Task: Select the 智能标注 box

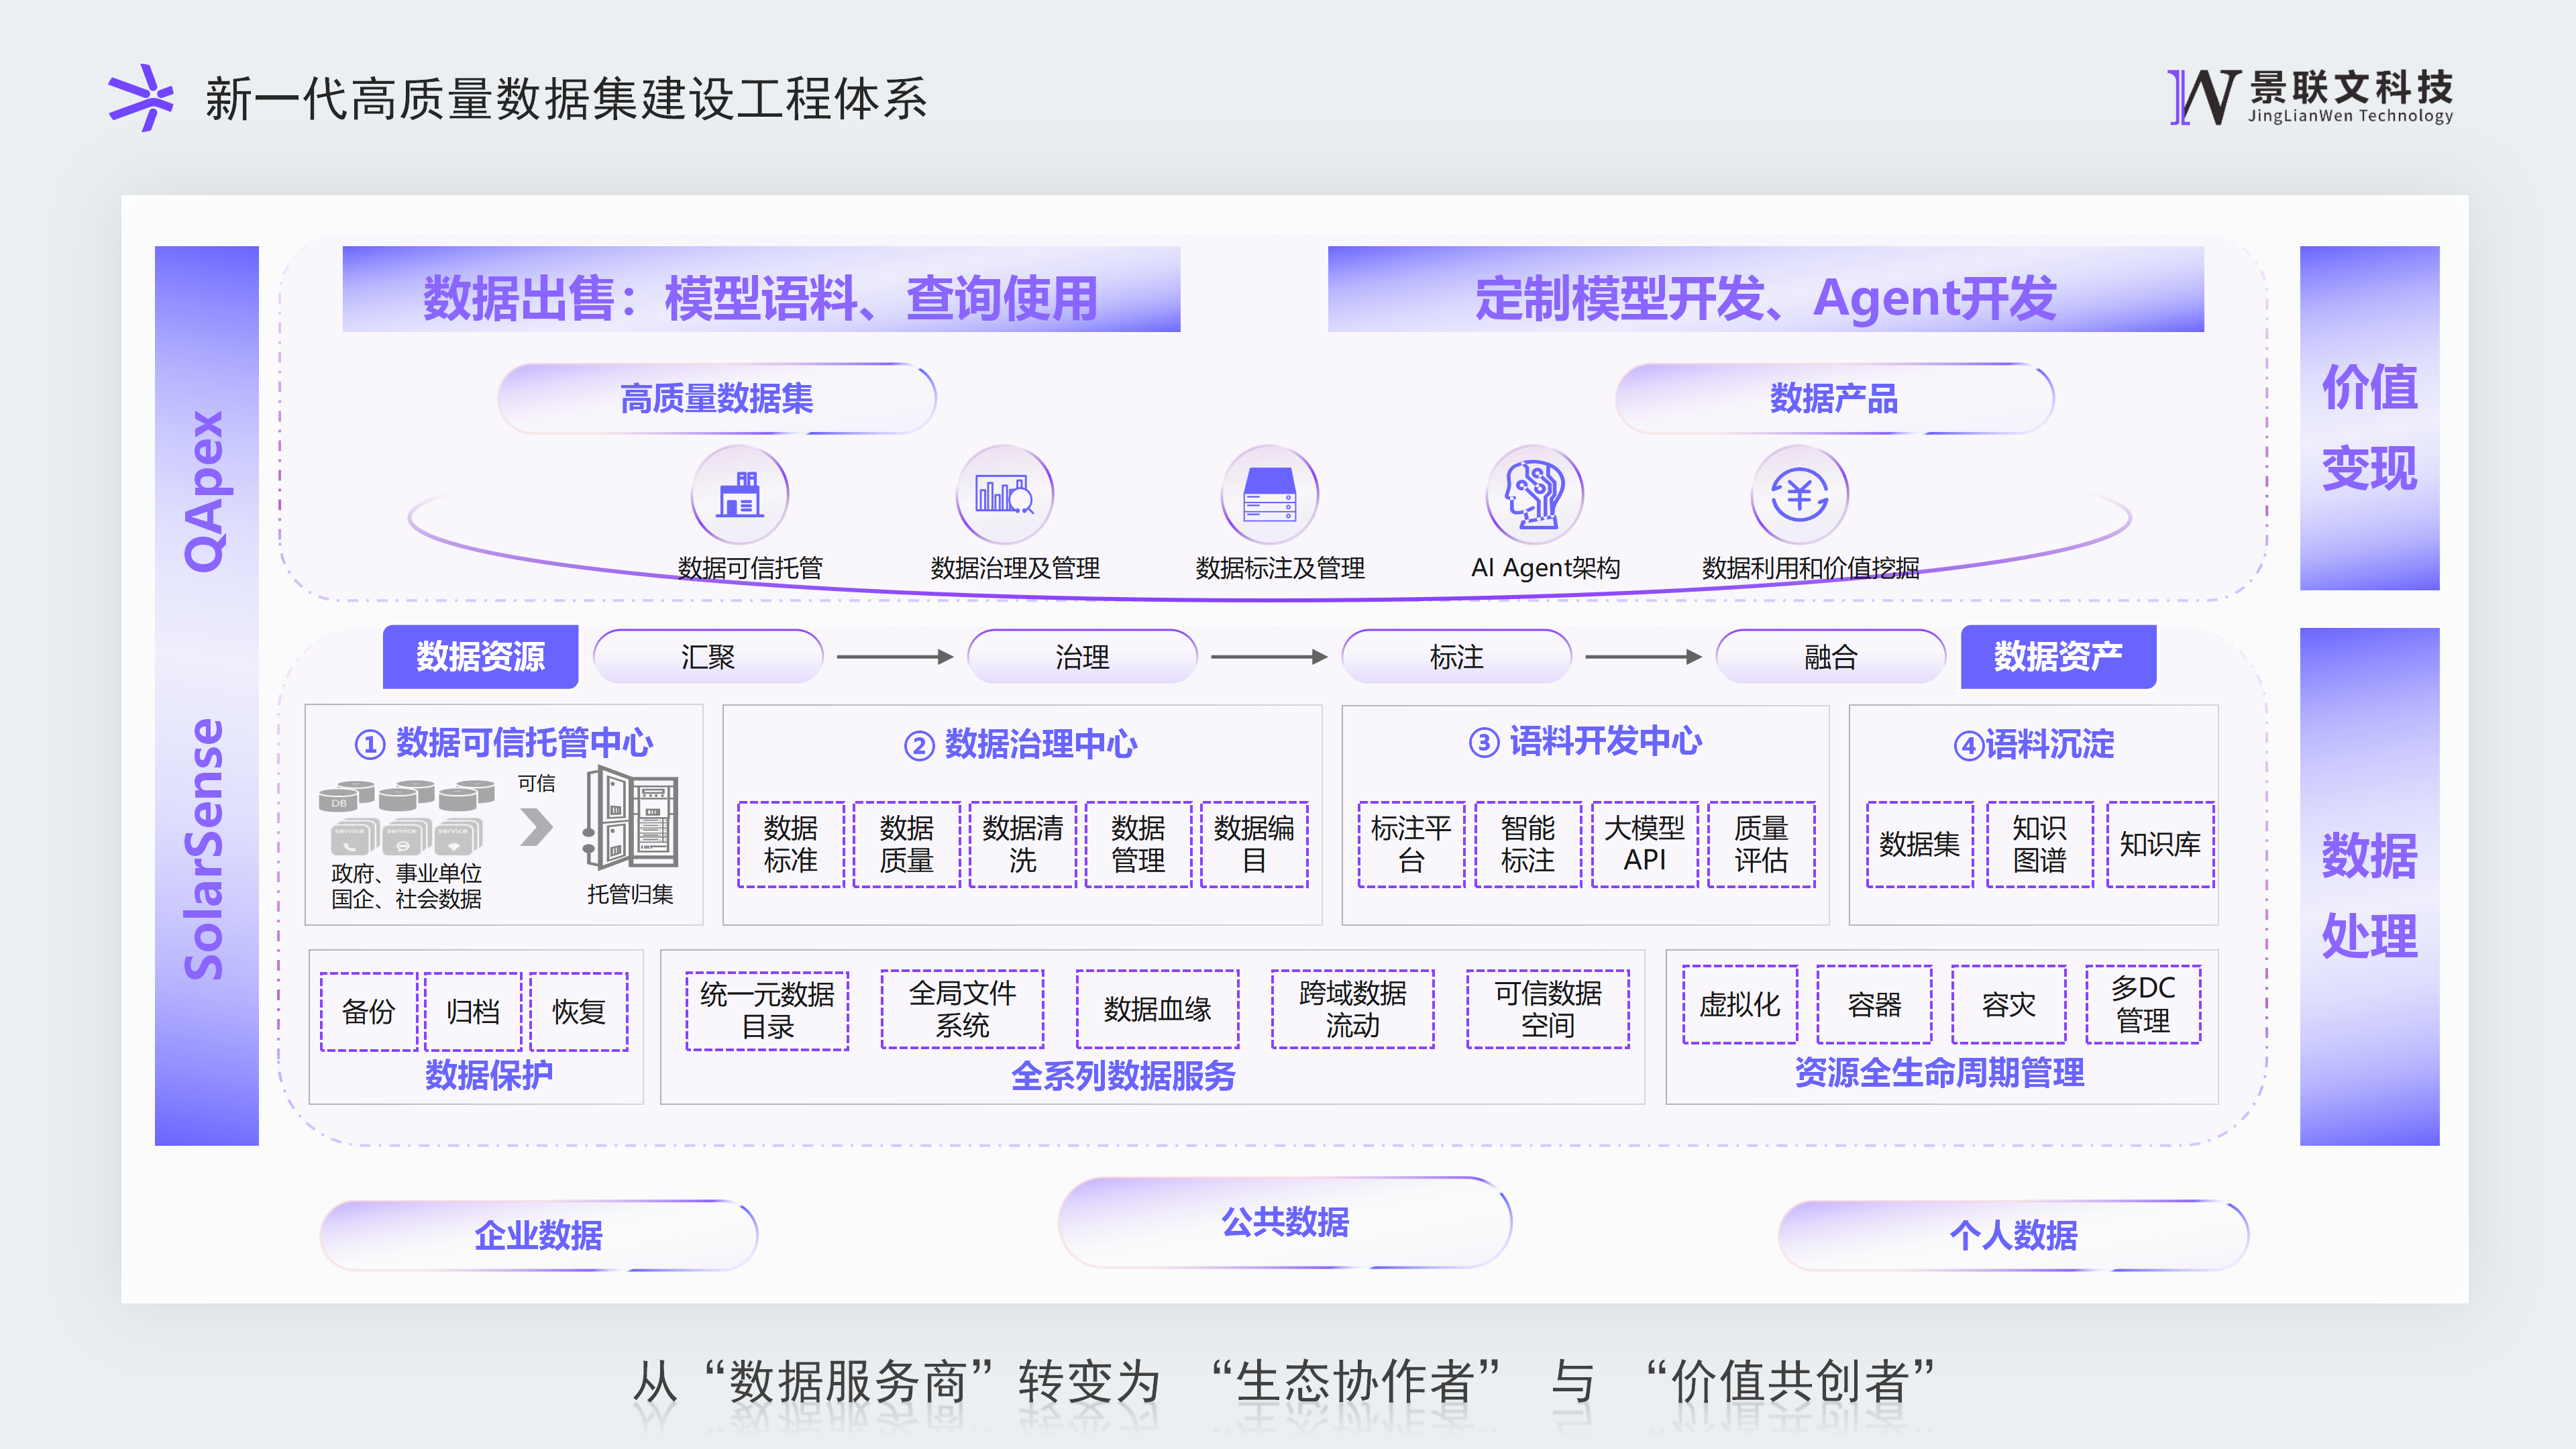Action: click(1528, 844)
